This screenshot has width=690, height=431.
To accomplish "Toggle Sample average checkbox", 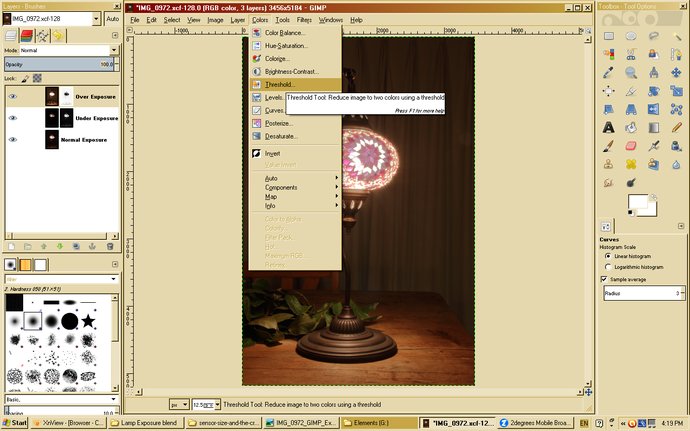I will [604, 279].
